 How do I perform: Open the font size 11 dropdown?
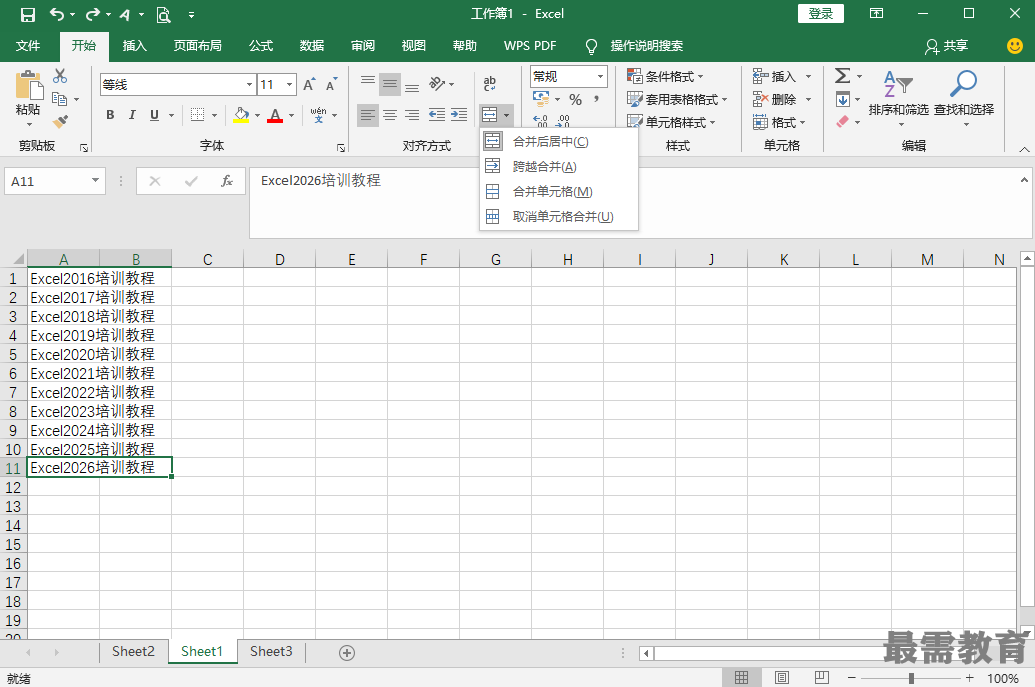[x=289, y=84]
